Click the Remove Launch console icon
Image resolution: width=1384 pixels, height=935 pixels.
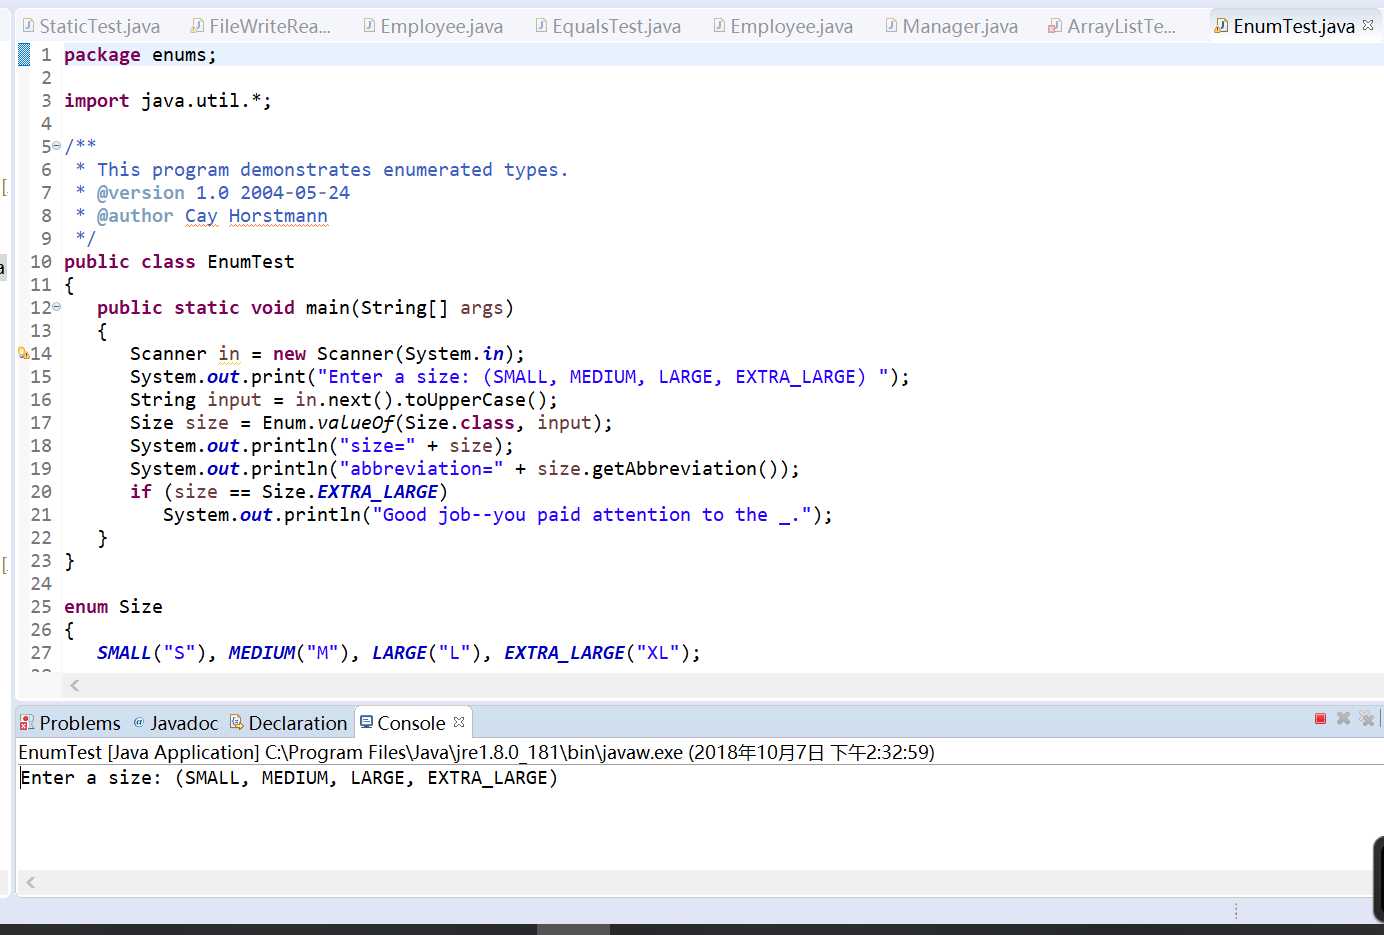(x=1343, y=719)
